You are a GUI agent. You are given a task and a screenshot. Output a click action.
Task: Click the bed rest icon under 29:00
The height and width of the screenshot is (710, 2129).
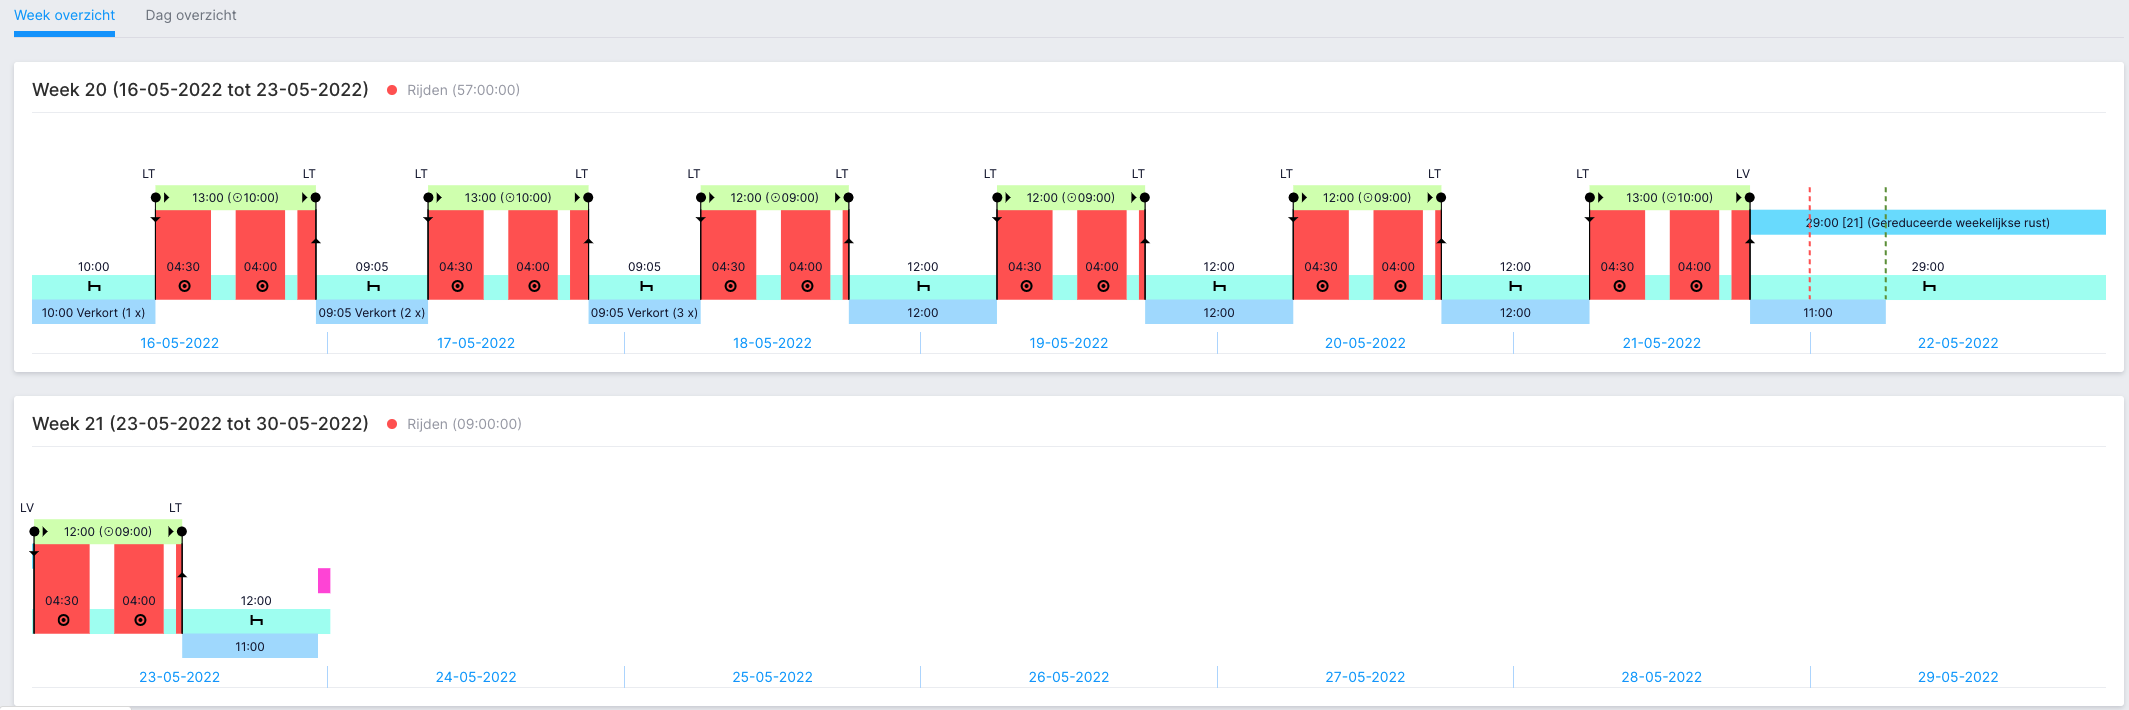click(x=1929, y=287)
